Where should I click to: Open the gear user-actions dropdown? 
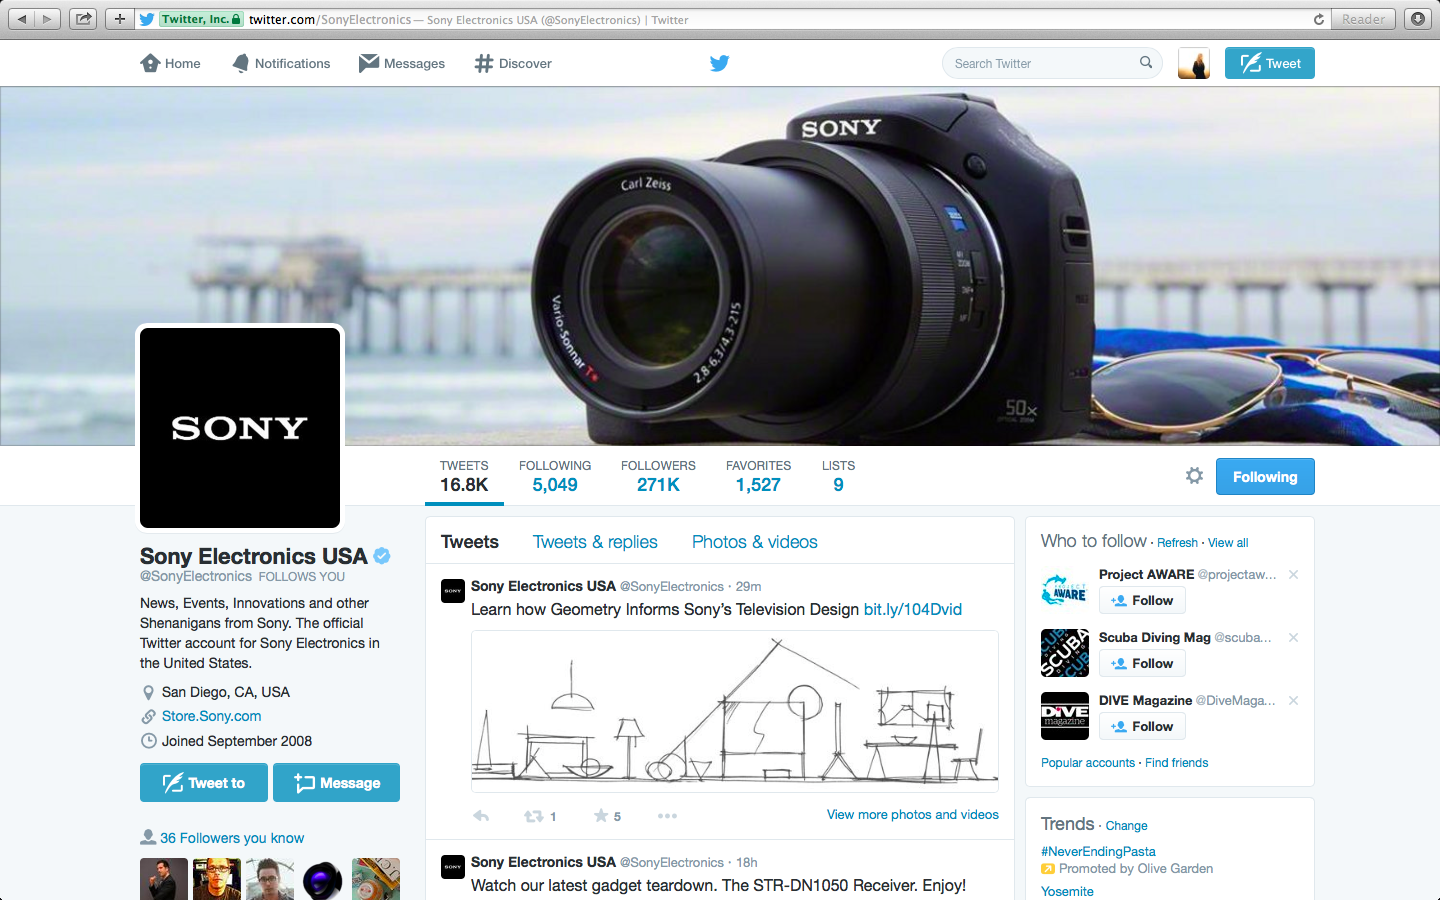click(x=1194, y=476)
